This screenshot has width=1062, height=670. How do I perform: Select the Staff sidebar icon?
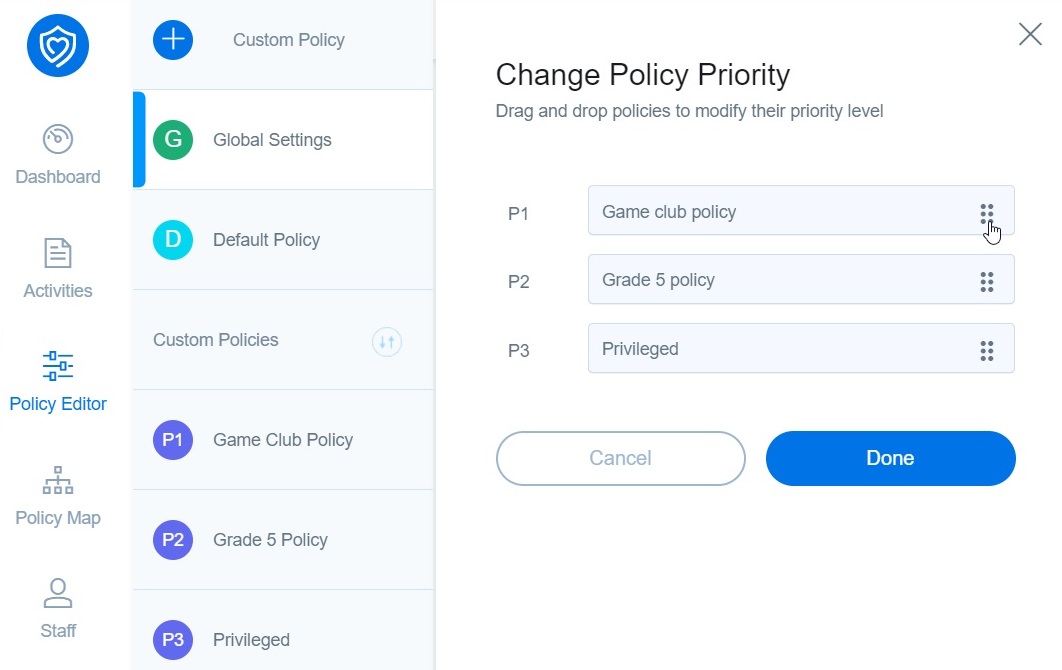[57, 610]
